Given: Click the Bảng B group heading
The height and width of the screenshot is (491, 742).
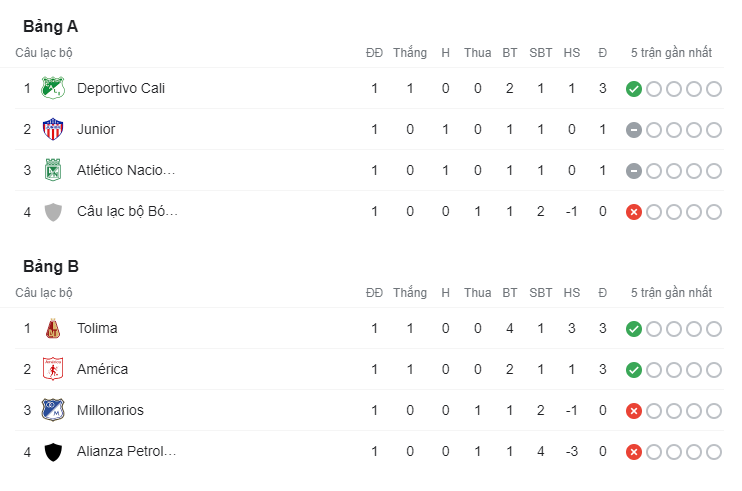Looking at the screenshot, I should coord(51,266).
